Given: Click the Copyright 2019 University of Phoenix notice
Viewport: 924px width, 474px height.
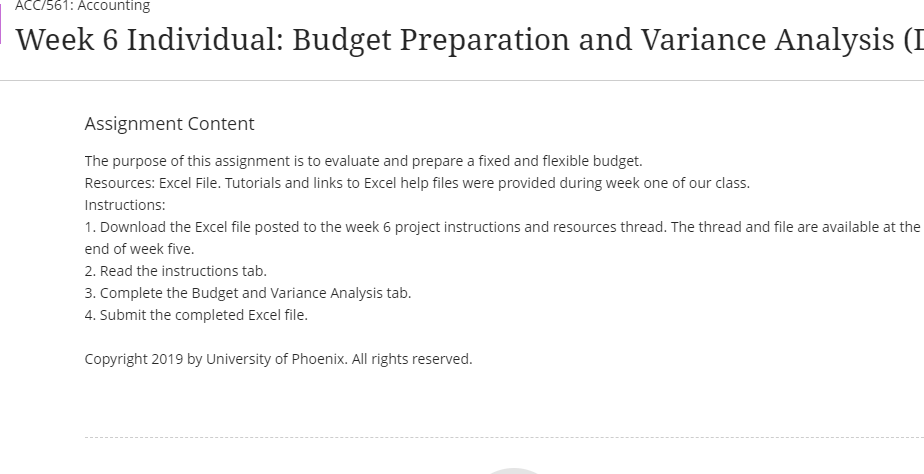Looking at the screenshot, I should (279, 359).
